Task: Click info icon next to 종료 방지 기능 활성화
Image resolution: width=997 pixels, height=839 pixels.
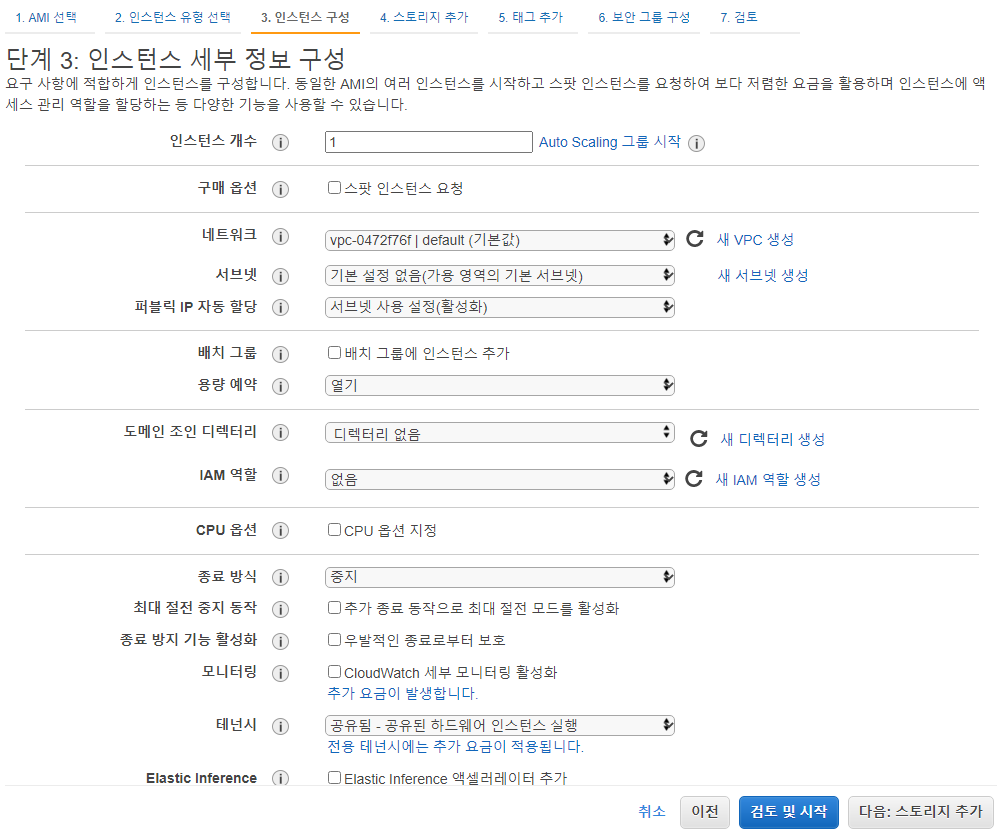Action: (280, 641)
